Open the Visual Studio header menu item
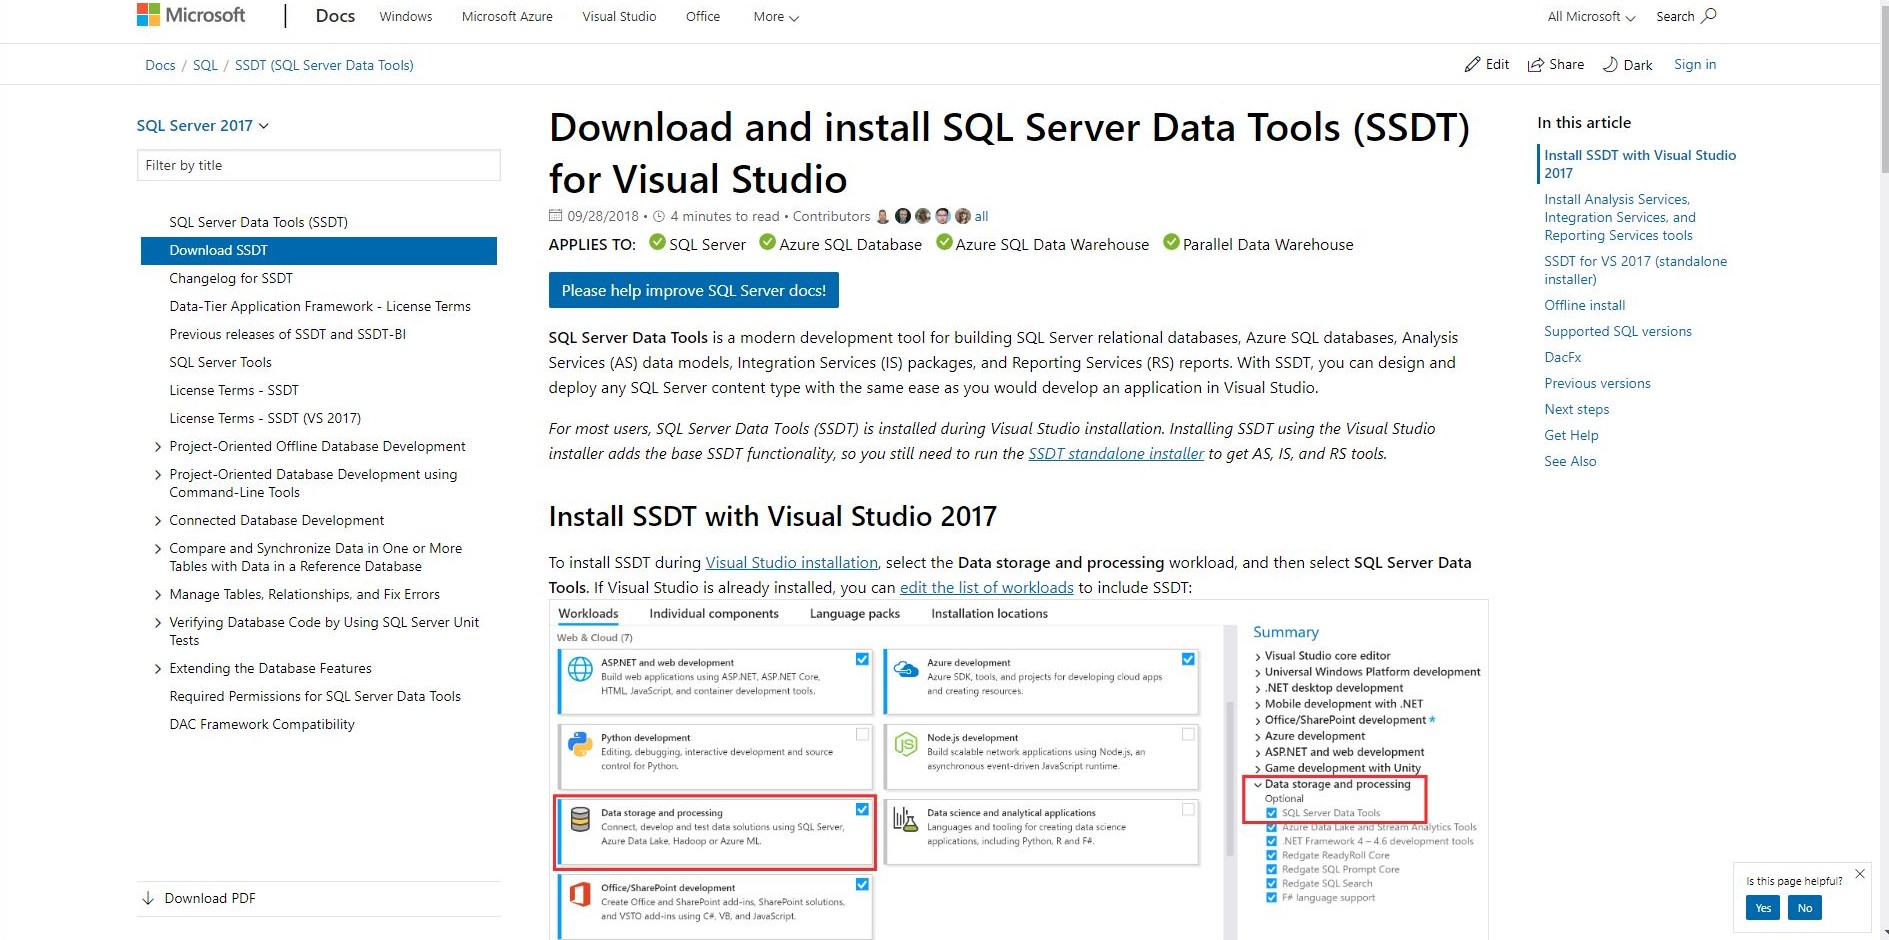Screen dimensions: 1889x940 click(619, 17)
